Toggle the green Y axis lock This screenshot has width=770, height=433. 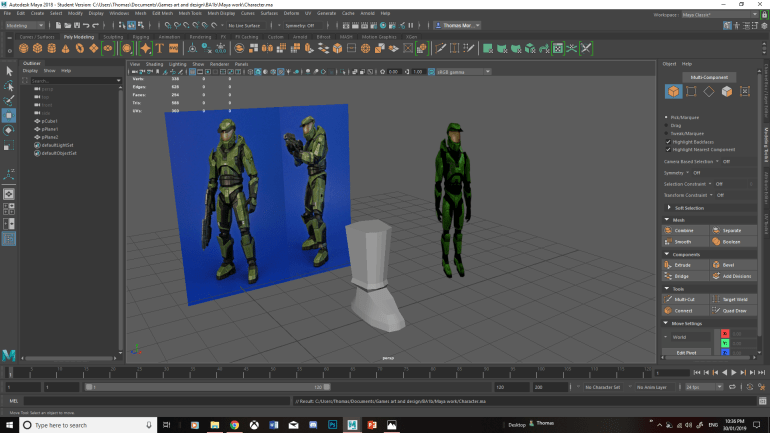(x=725, y=343)
